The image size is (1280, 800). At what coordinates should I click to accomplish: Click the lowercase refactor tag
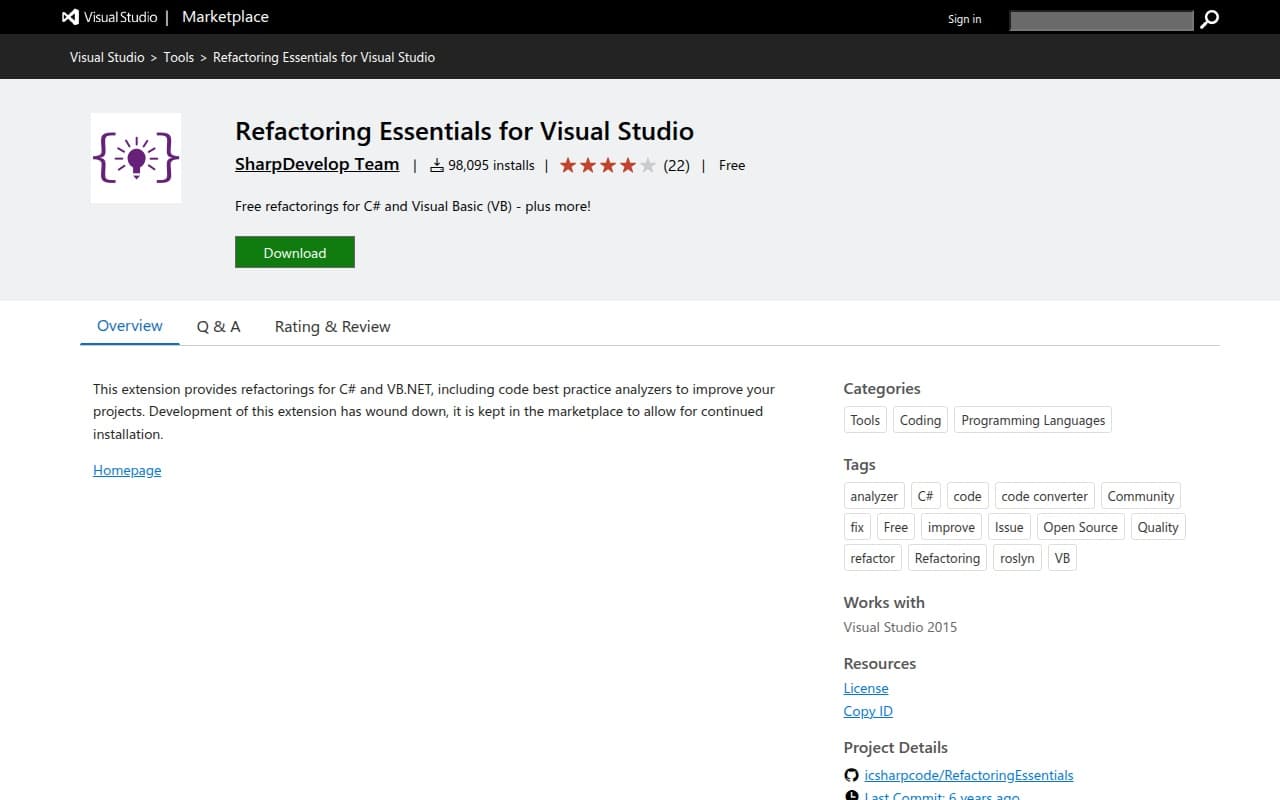(873, 558)
